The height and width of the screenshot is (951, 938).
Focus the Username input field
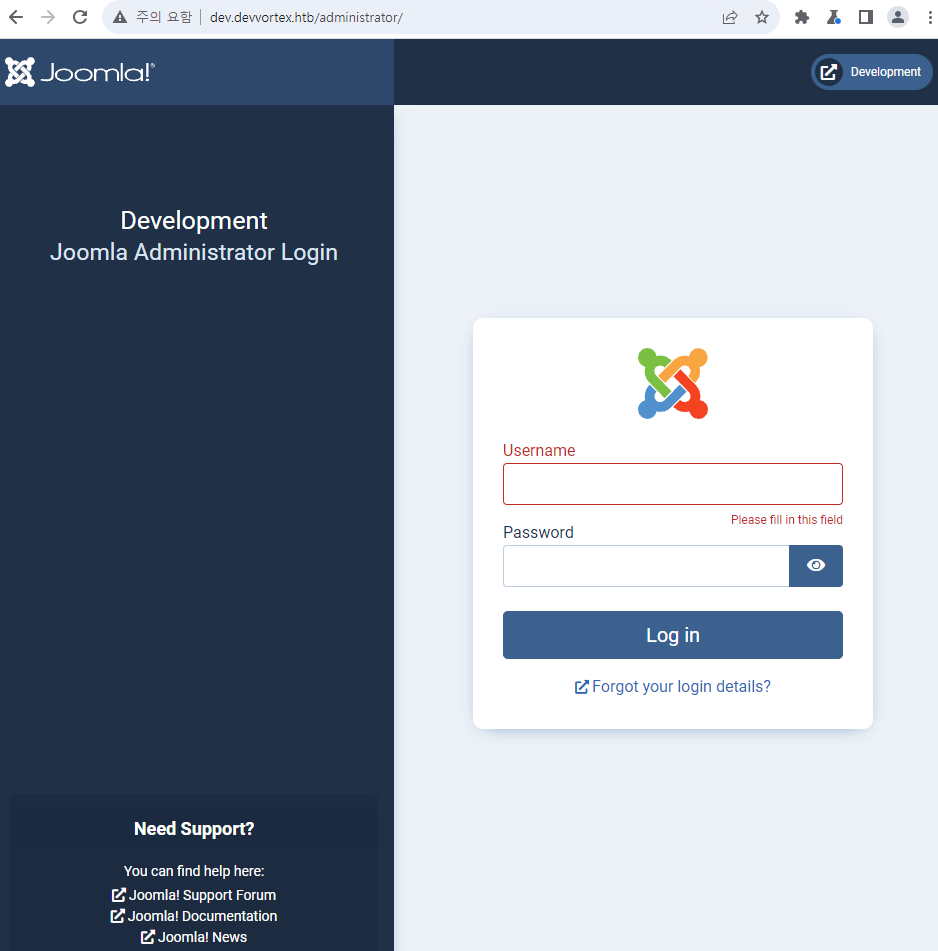(x=672, y=484)
